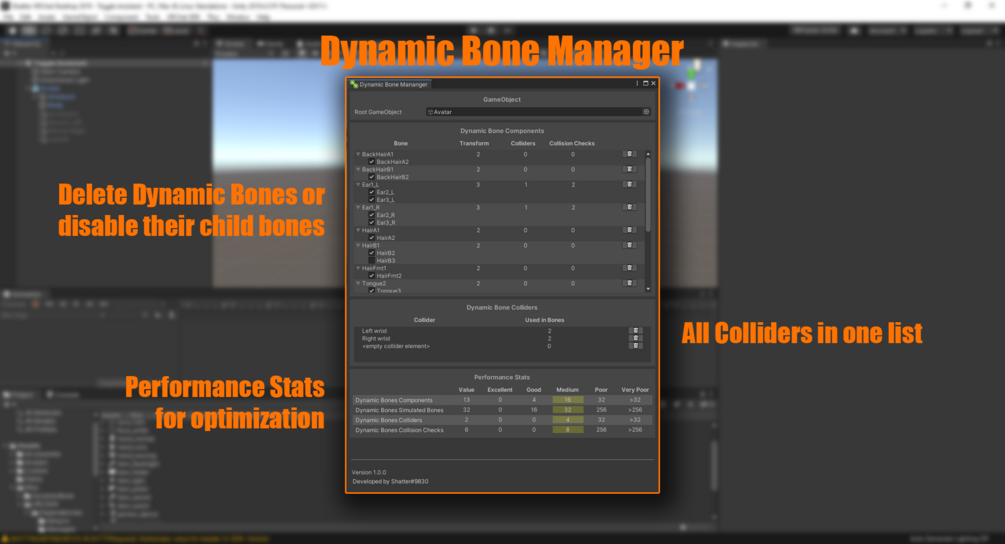
Task: Select the Dynamic Bone Manager tab
Action: click(x=389, y=84)
